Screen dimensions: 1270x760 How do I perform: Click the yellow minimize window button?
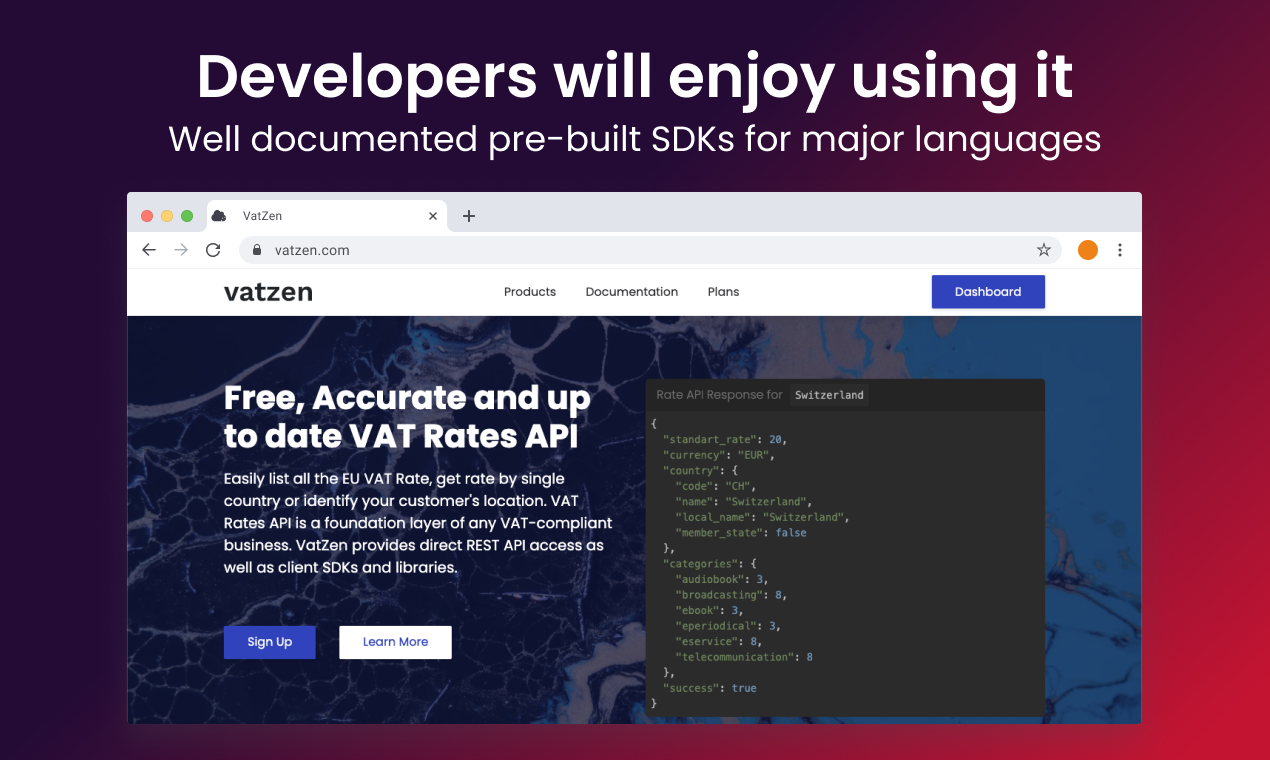(x=167, y=216)
